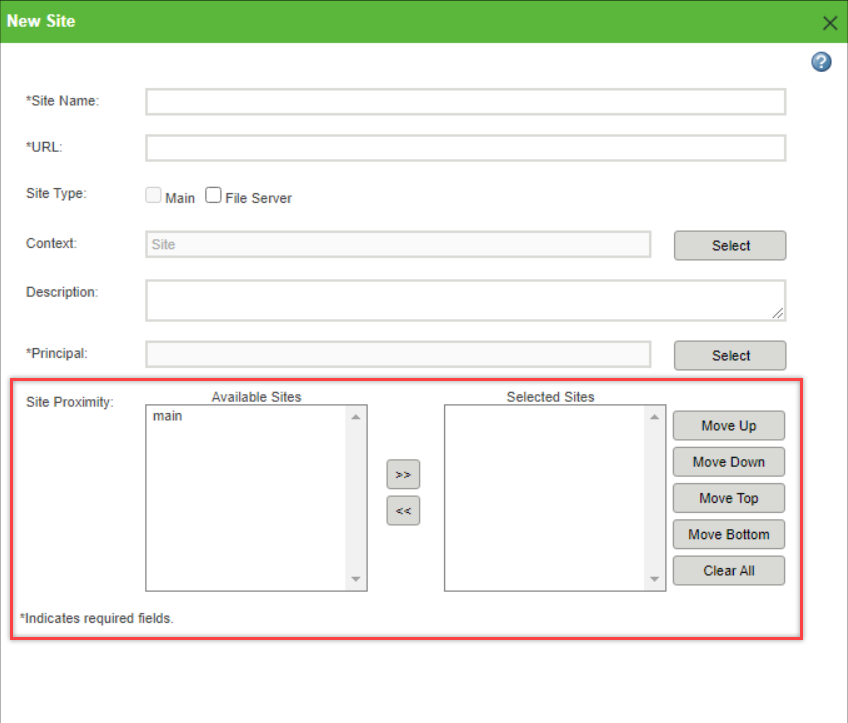
Task: Click Select next to the Context field
Action: pos(729,245)
